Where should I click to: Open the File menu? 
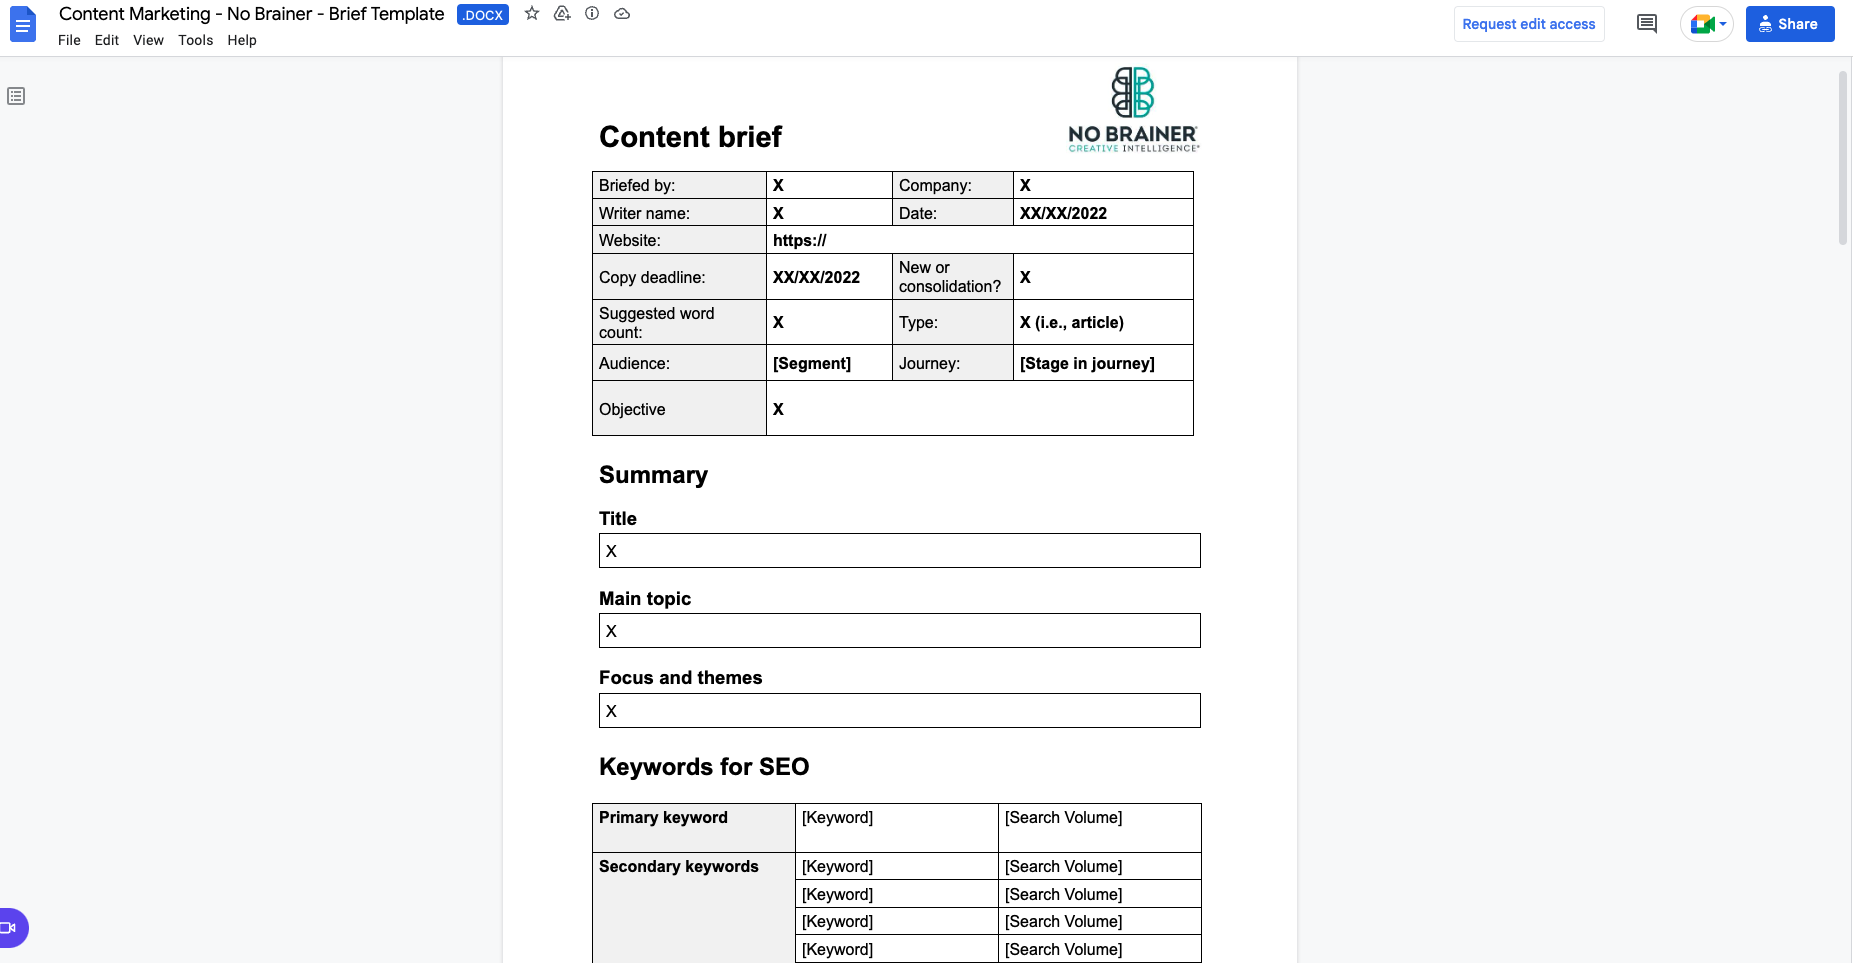(69, 40)
